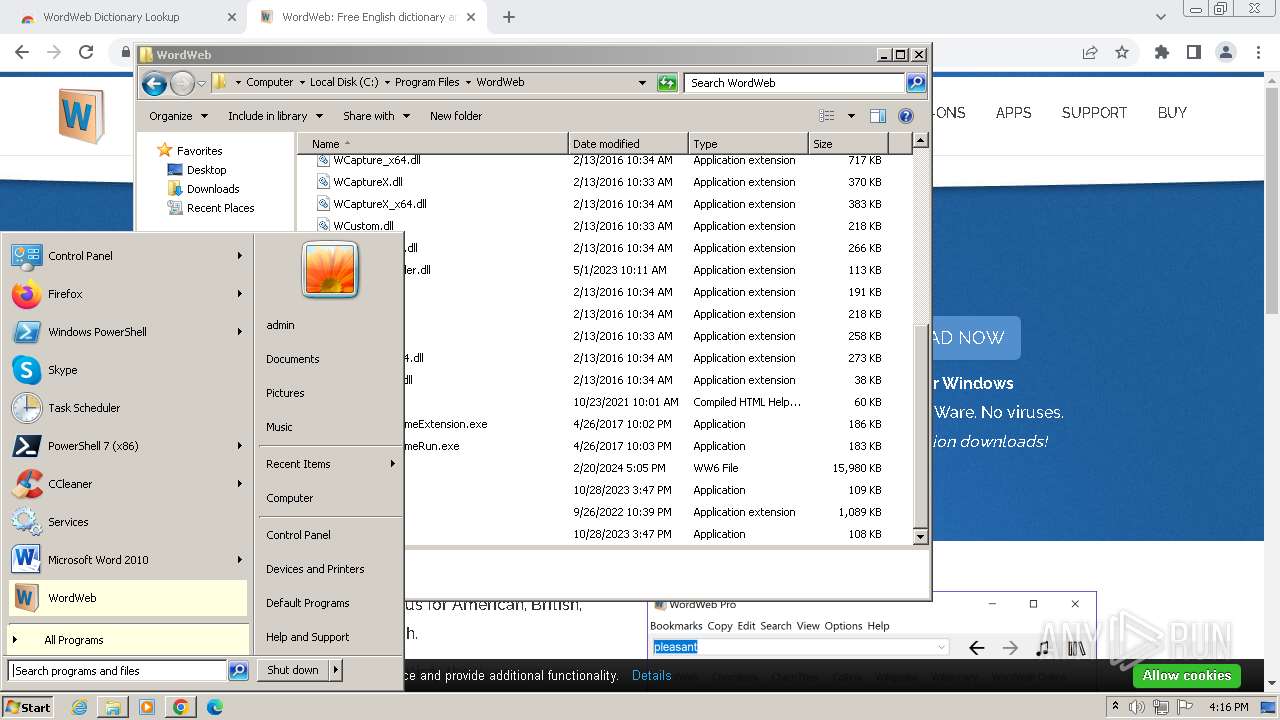Click the Explorer back arrow button
This screenshot has width=1280, height=720.
pyautogui.click(x=154, y=83)
